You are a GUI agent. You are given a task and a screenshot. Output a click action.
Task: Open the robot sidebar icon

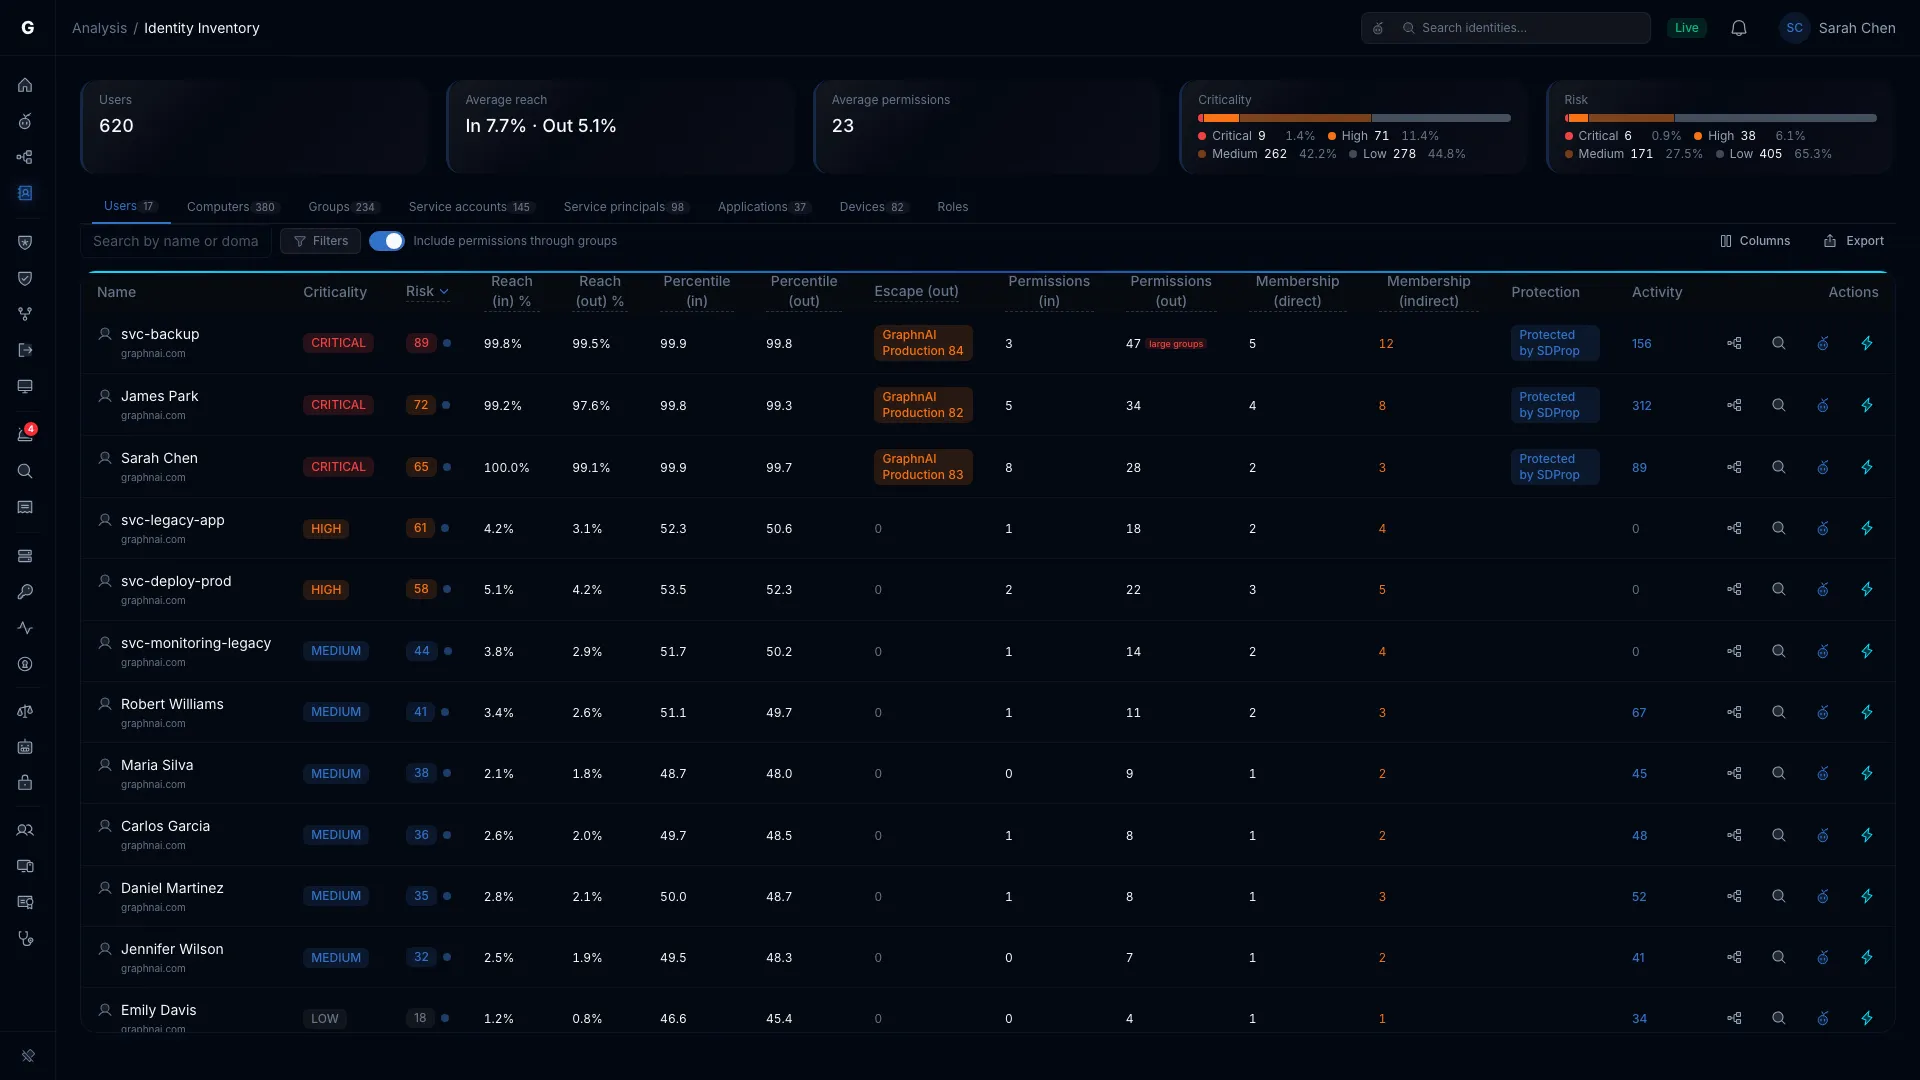tap(25, 747)
